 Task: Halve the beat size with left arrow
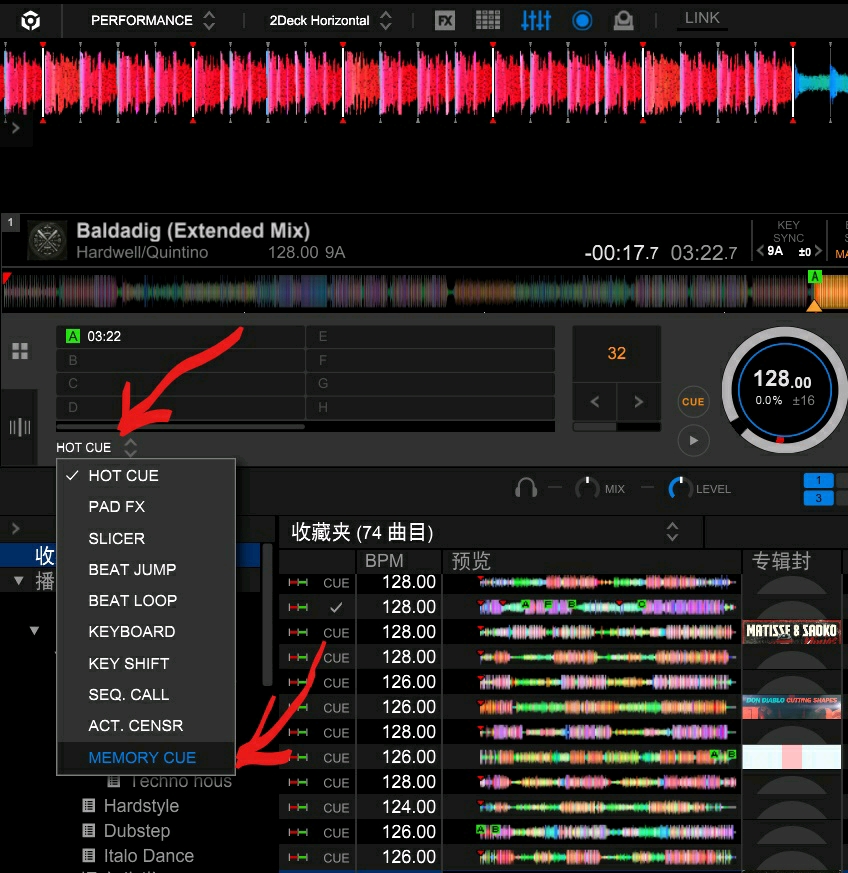coord(595,401)
